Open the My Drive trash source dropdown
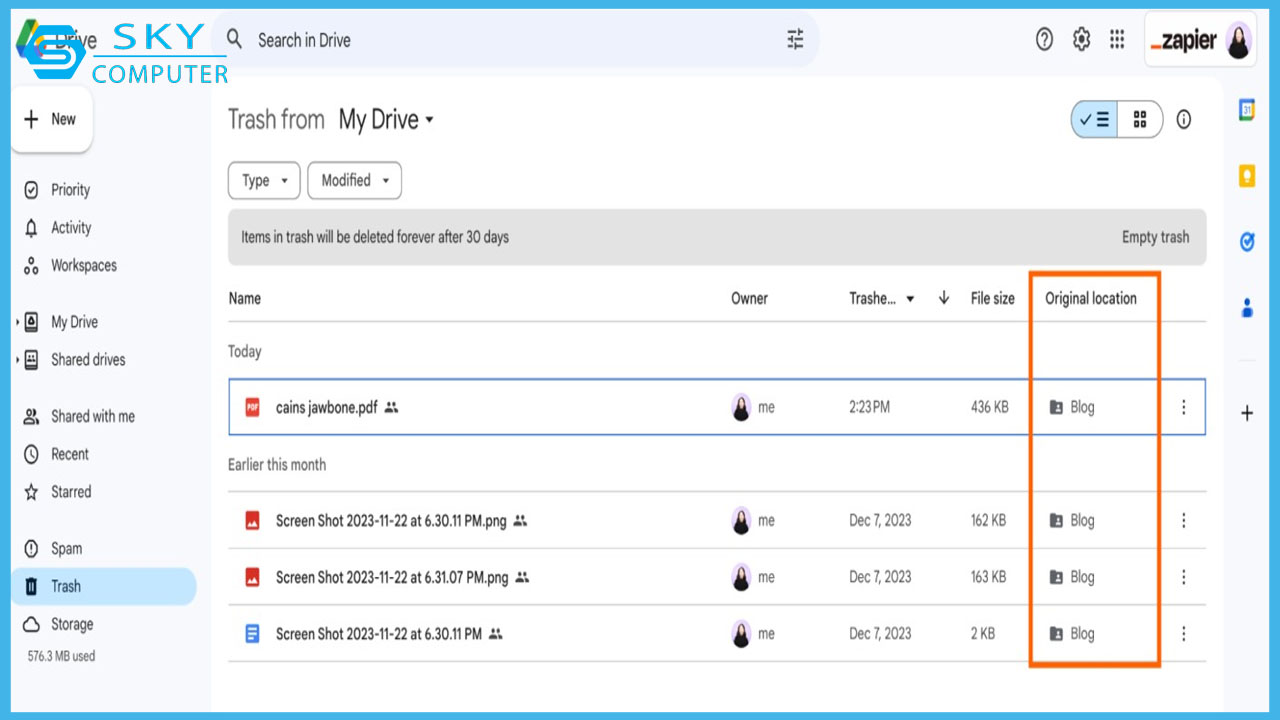The width and height of the screenshot is (1280, 720). (386, 120)
